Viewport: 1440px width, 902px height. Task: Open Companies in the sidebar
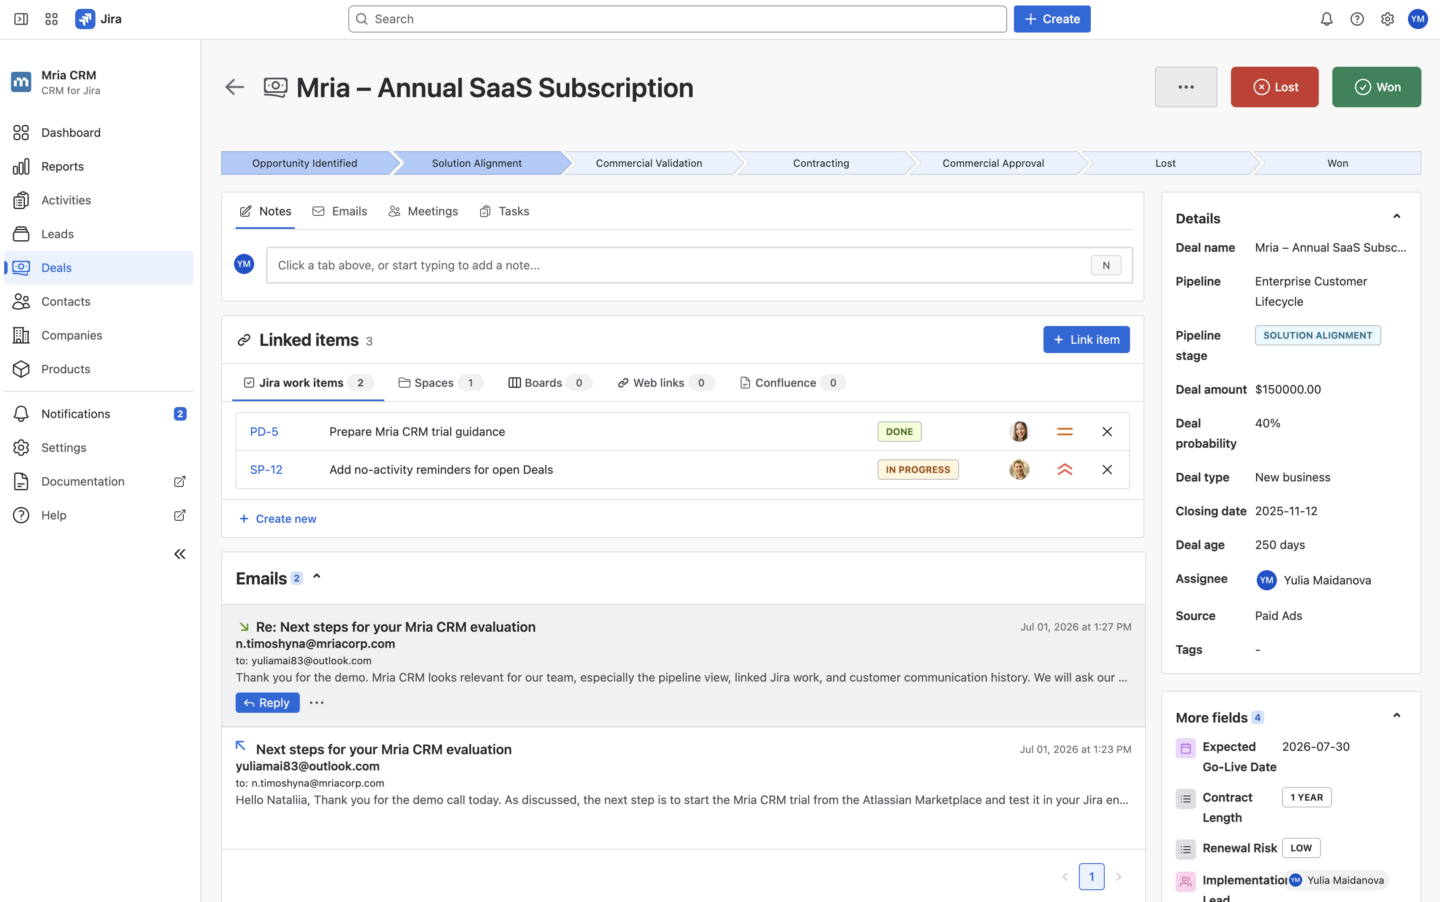pos(99,336)
